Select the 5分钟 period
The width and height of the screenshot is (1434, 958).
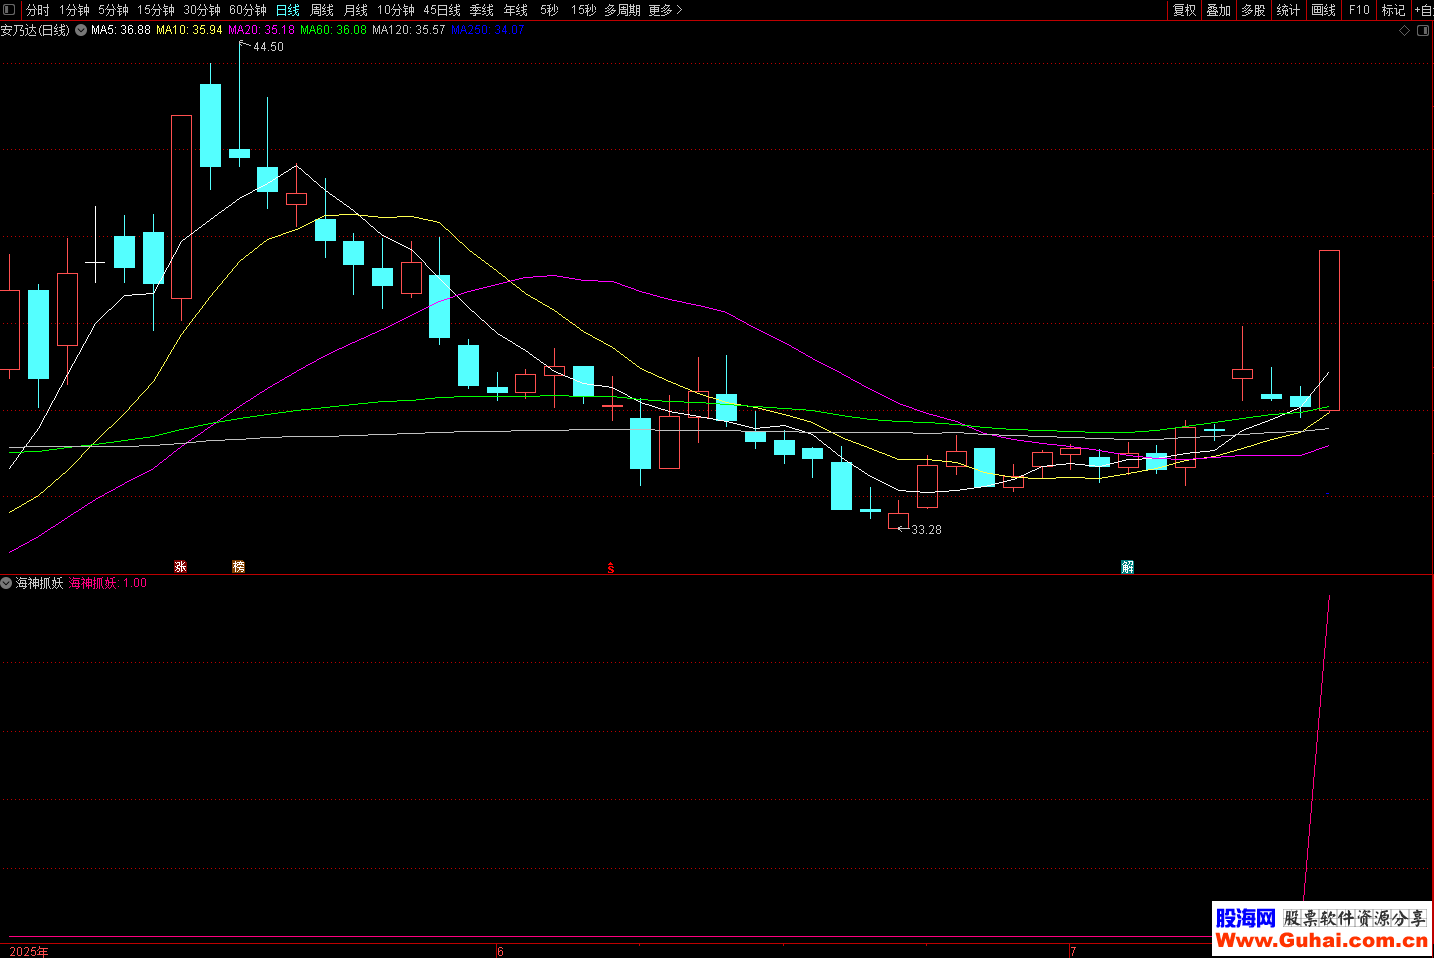(113, 10)
